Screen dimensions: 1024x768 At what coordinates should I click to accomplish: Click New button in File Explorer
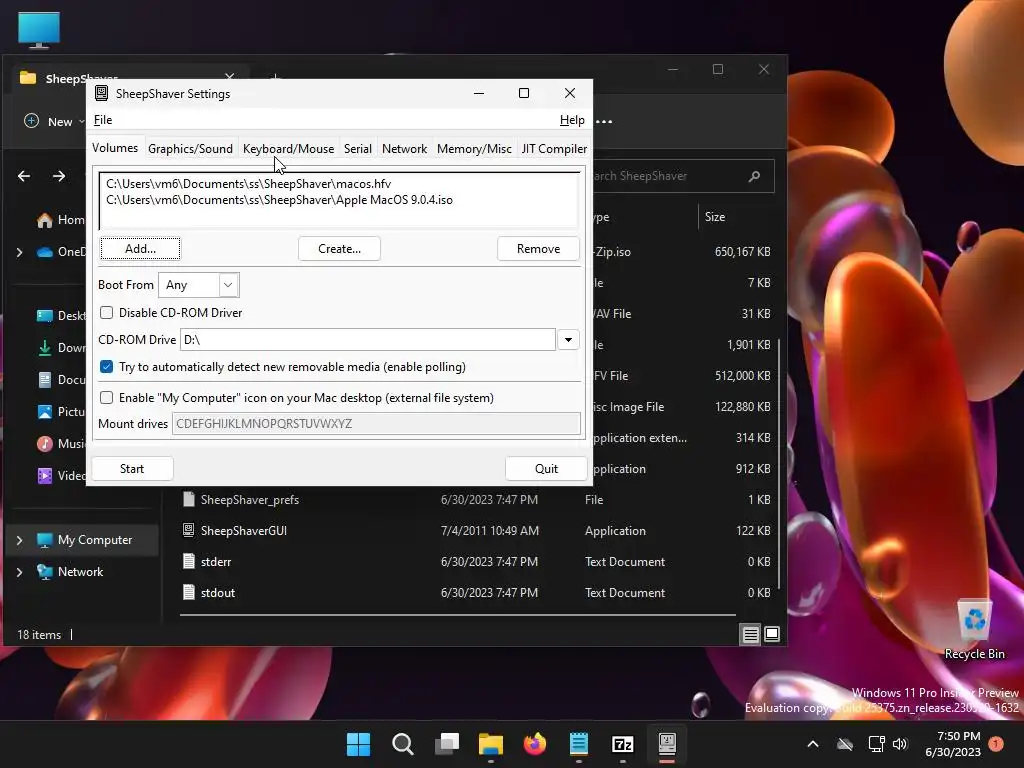click(x=54, y=121)
